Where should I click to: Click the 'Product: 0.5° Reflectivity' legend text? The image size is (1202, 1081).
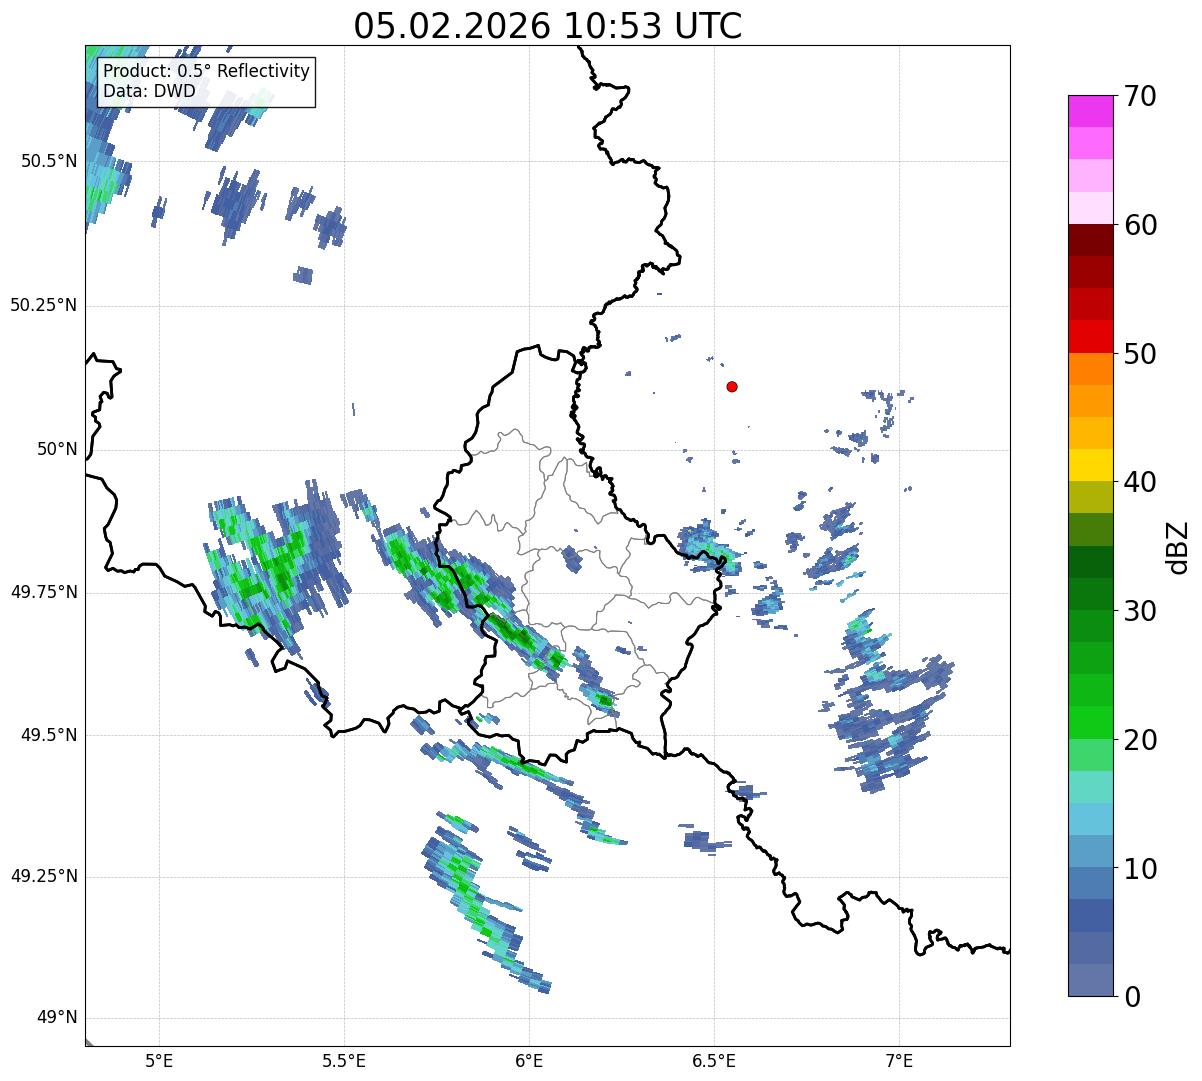click(x=206, y=72)
